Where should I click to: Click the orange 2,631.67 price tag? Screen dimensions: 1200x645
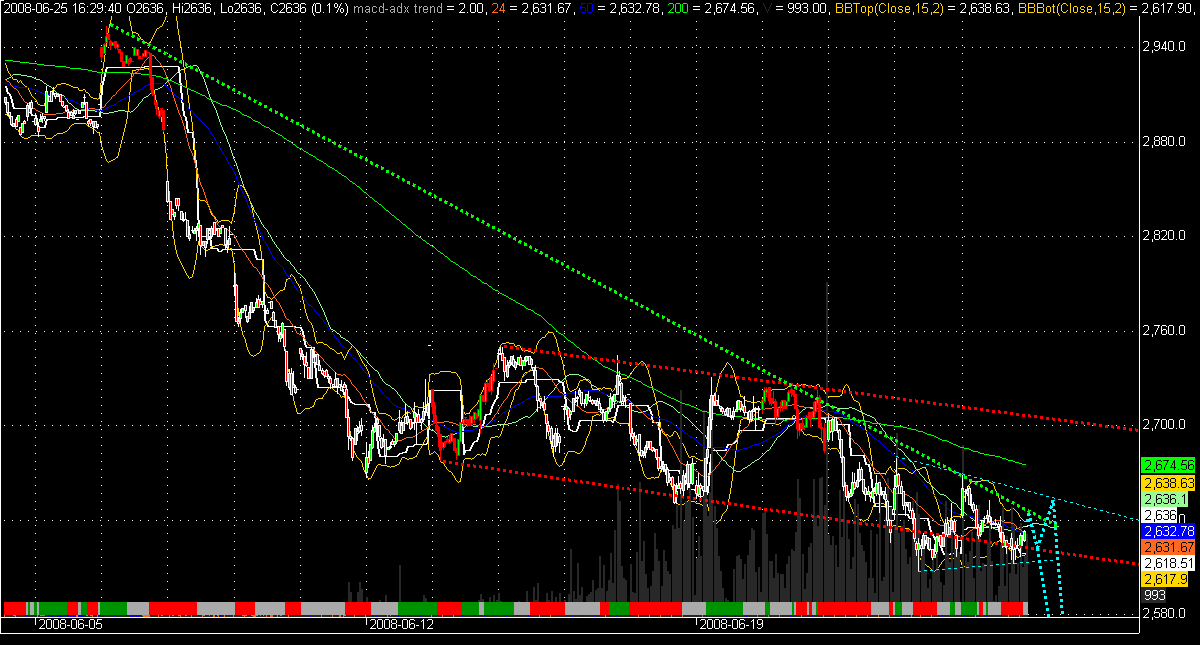tap(1168, 547)
